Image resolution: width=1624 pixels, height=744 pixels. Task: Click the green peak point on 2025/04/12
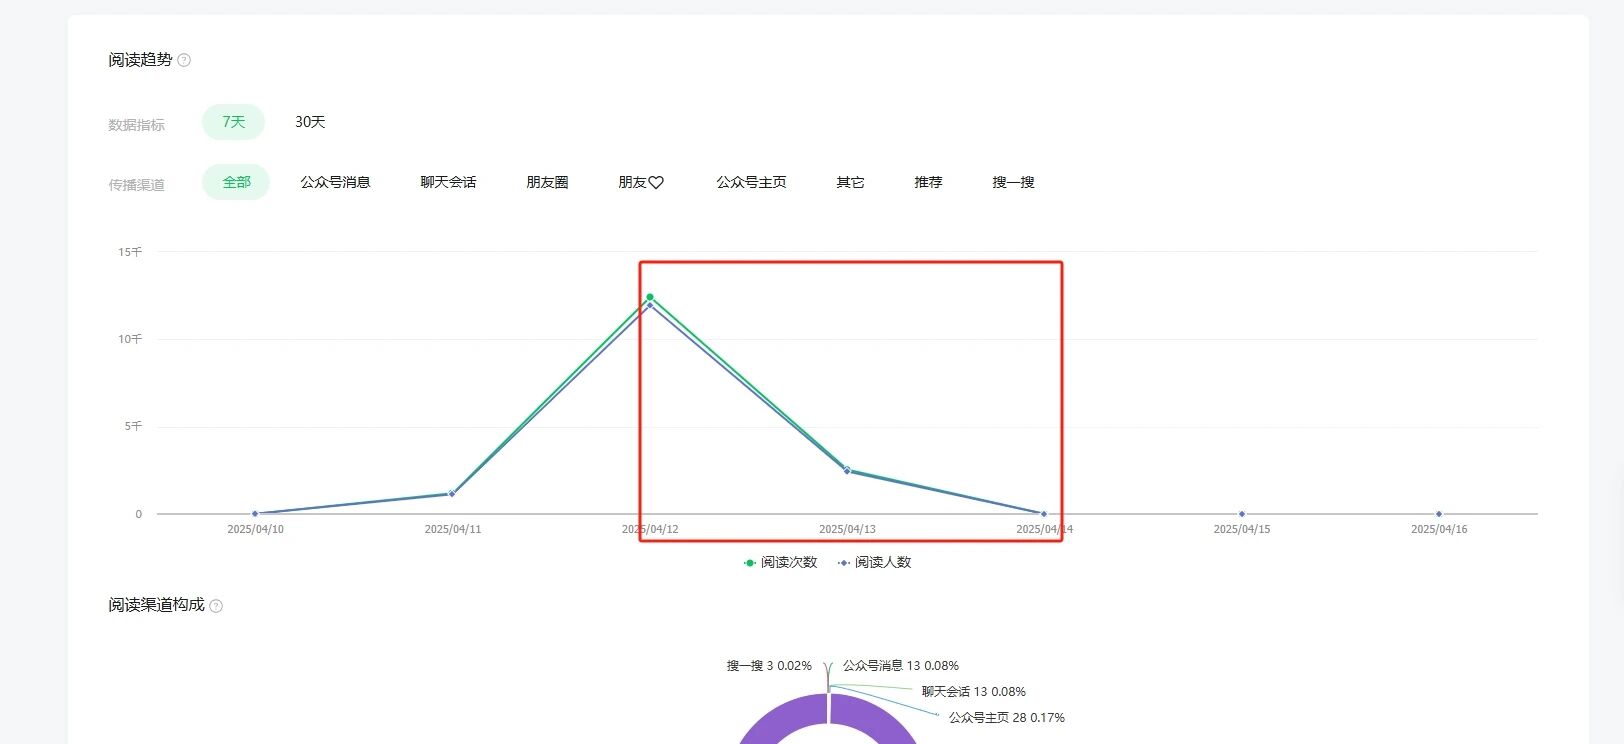[x=650, y=297]
